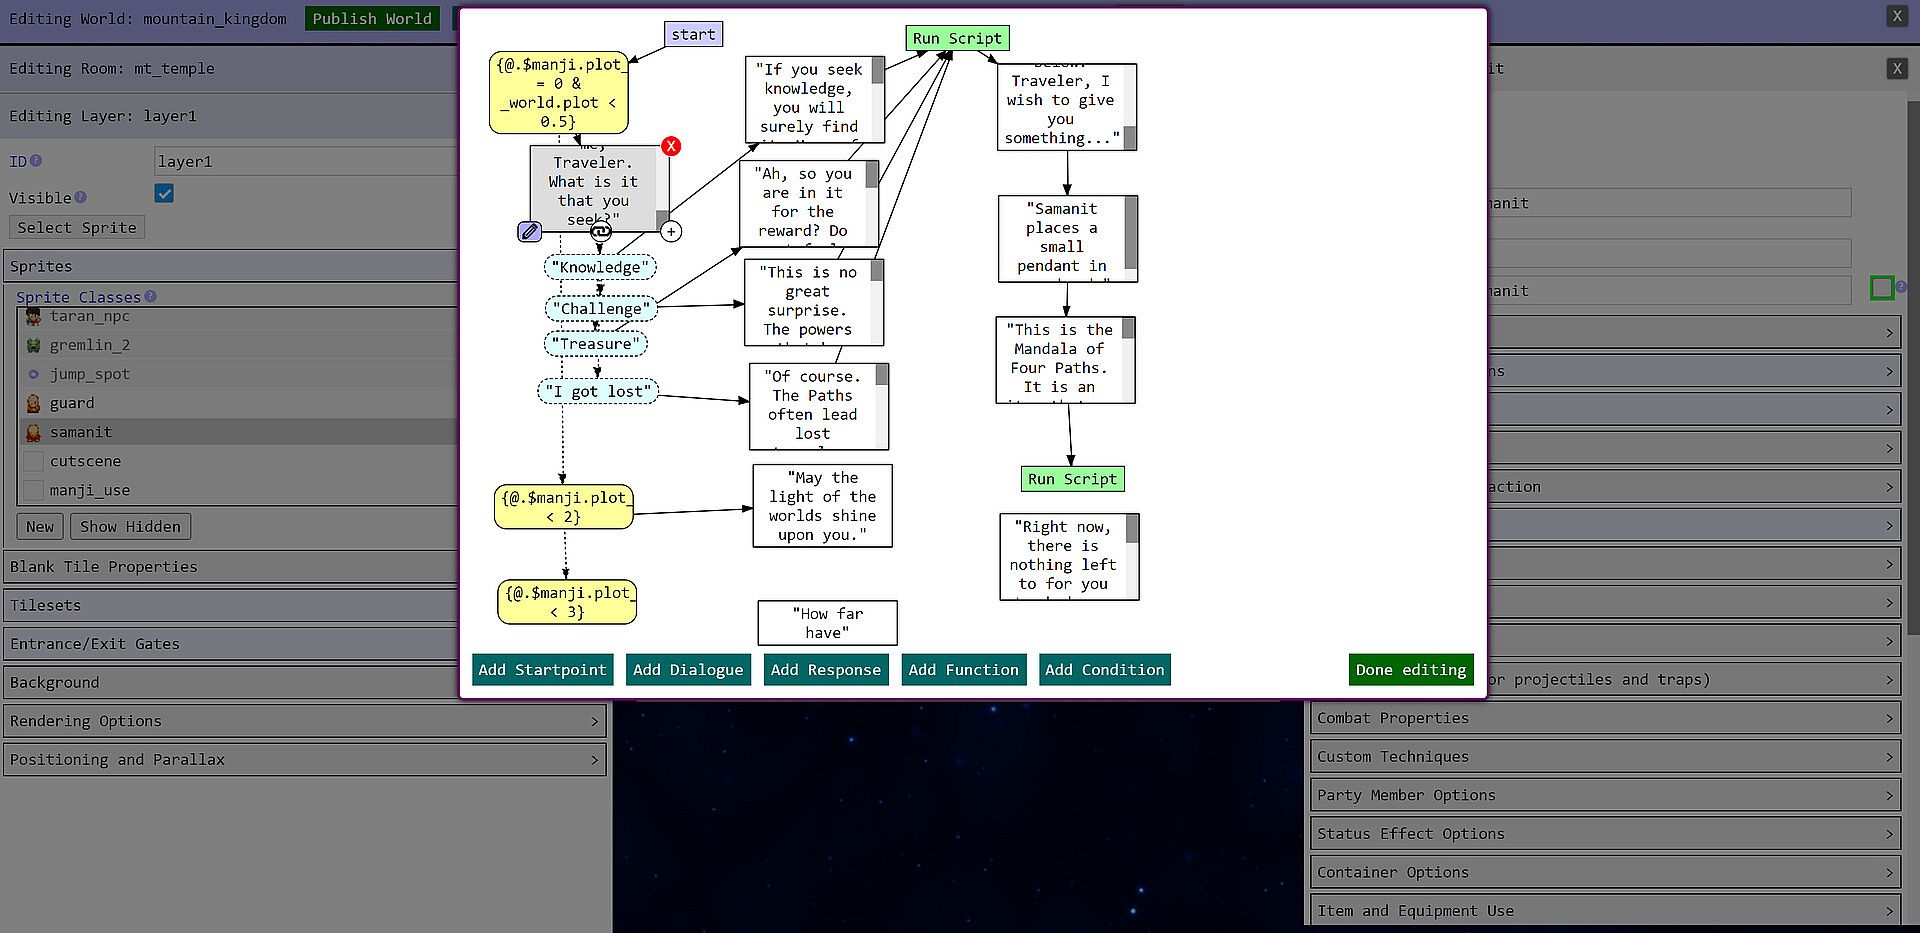Select the "I got lost" response node
1920x933 pixels.
click(598, 391)
